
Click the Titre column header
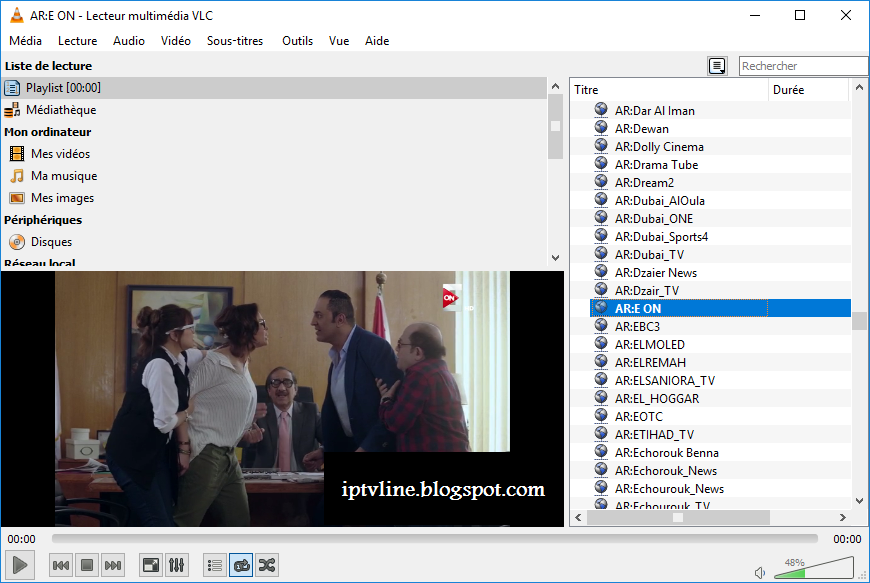(670, 90)
